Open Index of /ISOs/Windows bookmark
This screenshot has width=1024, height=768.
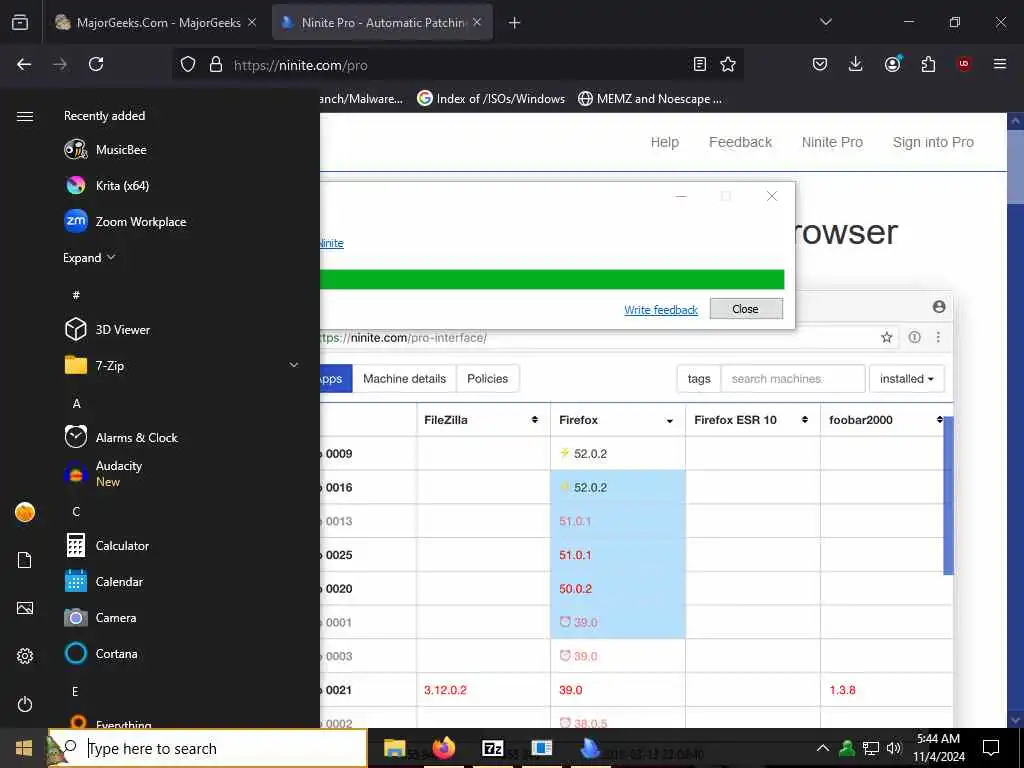click(491, 99)
